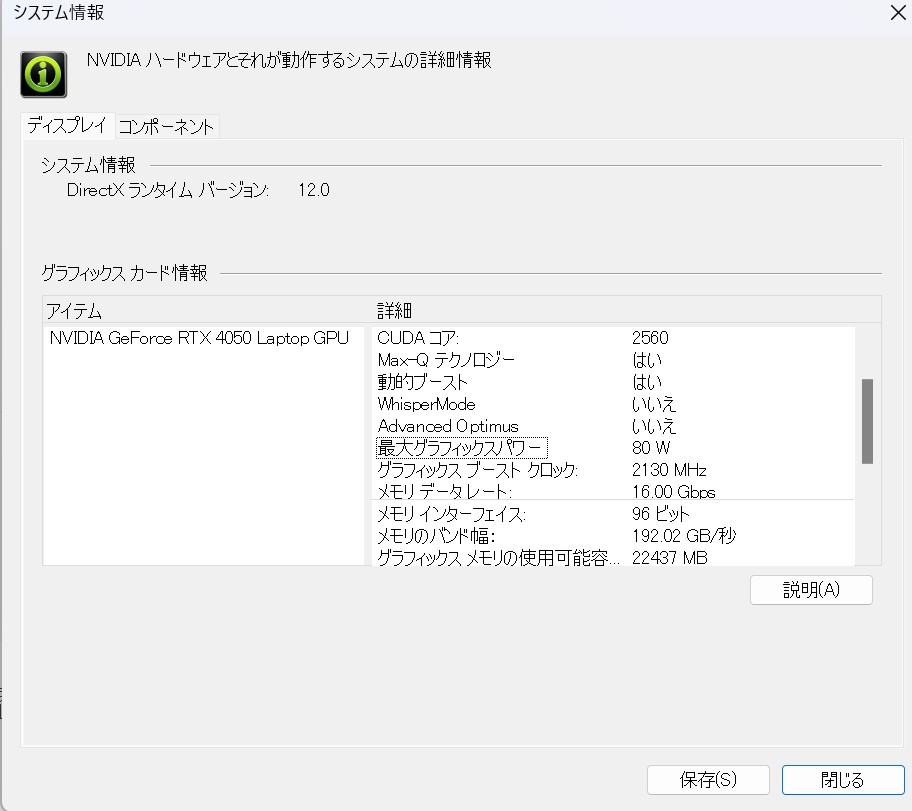Click the 16.00 Gbps value
This screenshot has height=811, width=912.
tap(674, 492)
